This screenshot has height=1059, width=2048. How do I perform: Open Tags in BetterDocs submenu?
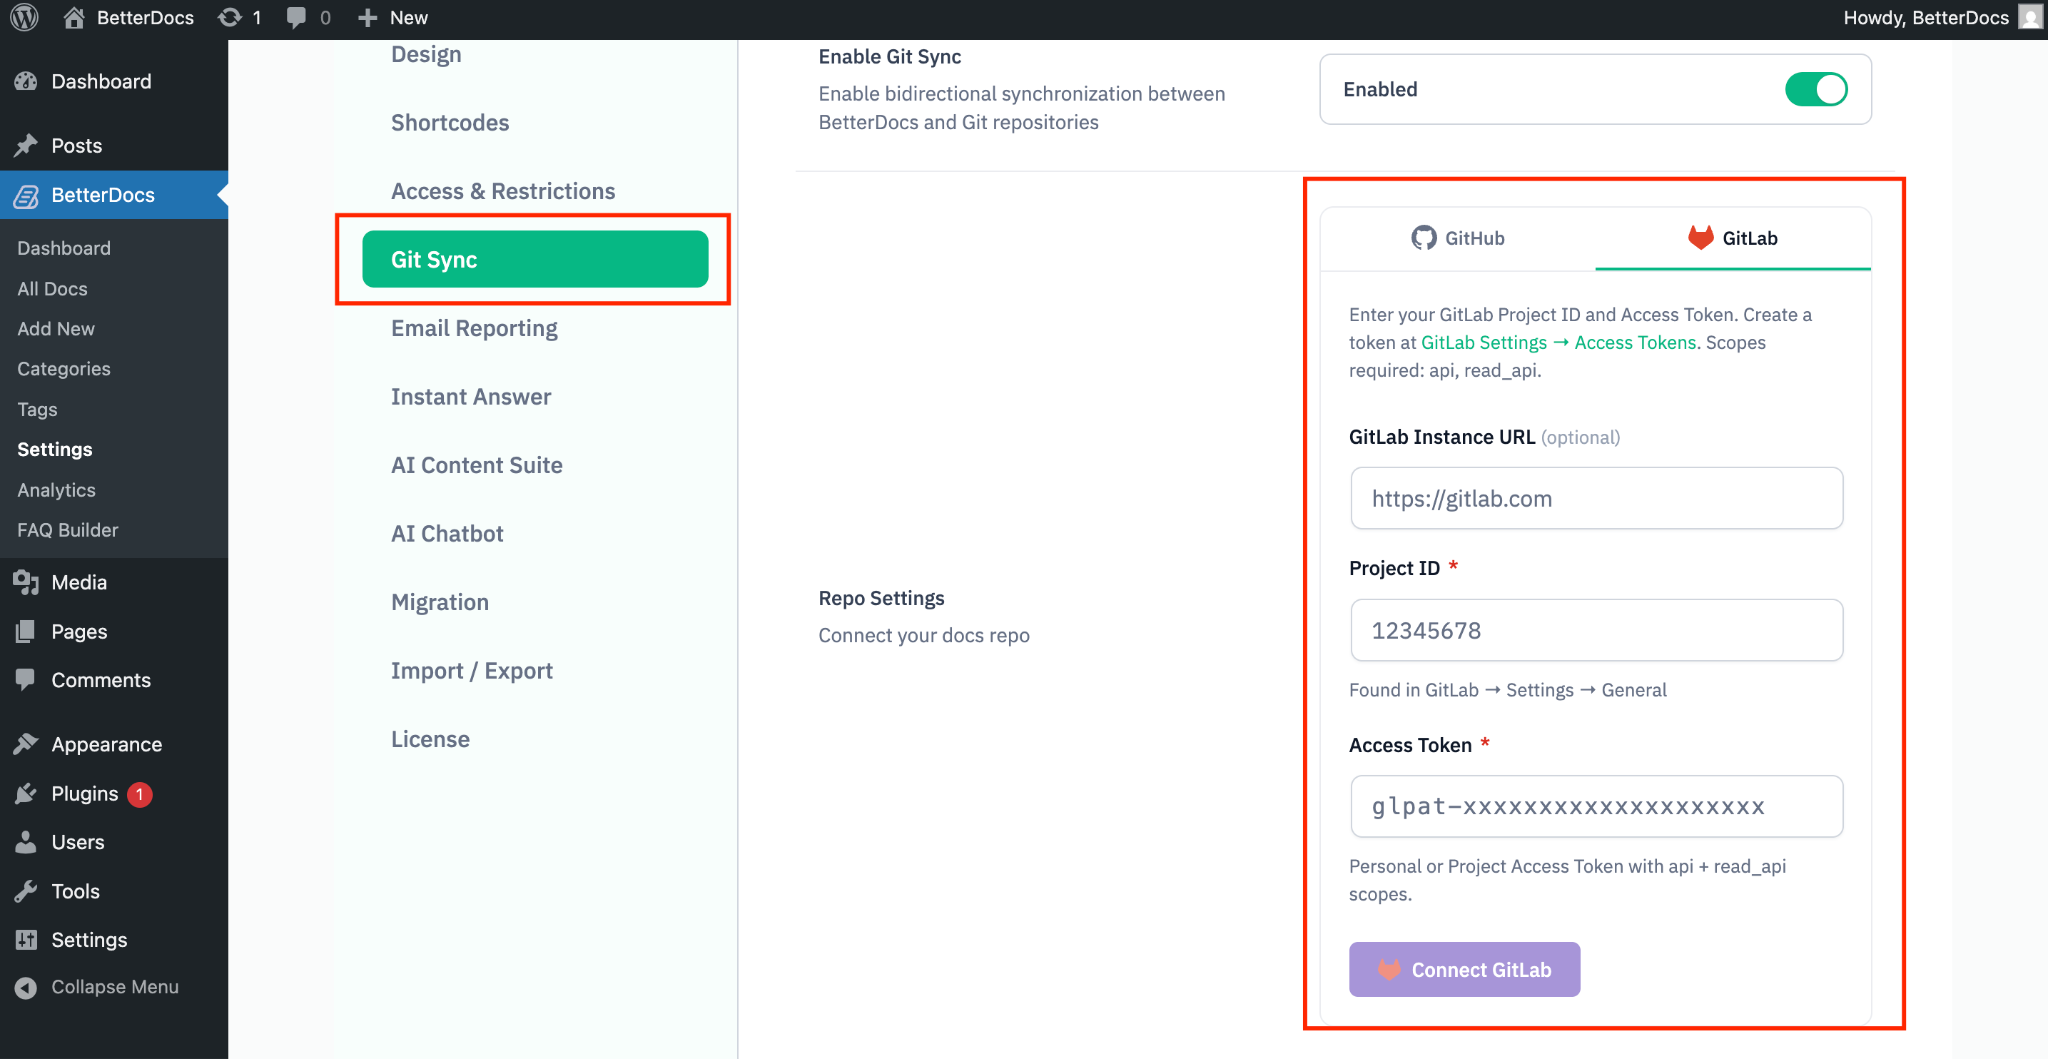(x=37, y=409)
